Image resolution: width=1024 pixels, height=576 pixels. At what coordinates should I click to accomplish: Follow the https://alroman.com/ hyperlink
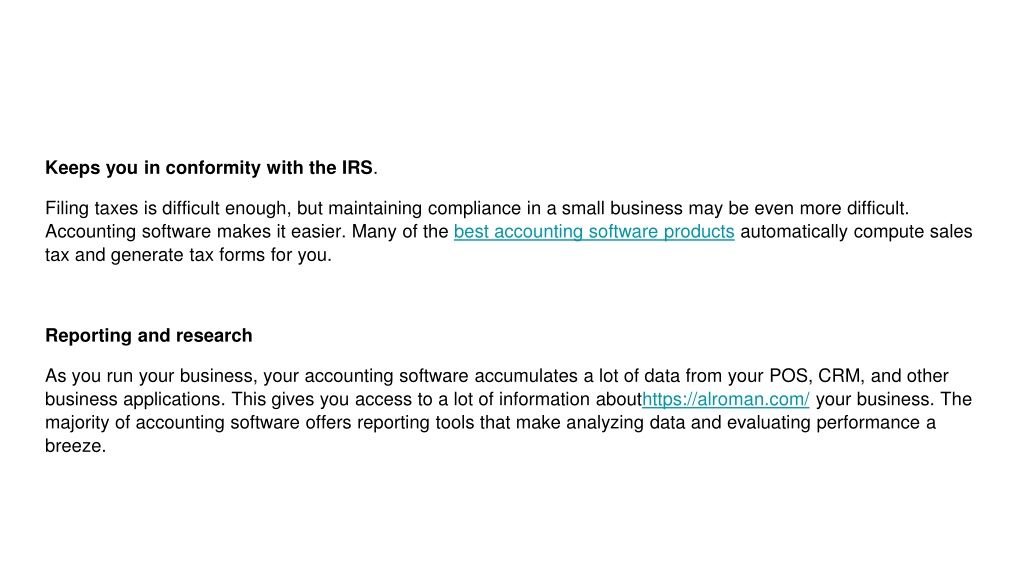726,399
